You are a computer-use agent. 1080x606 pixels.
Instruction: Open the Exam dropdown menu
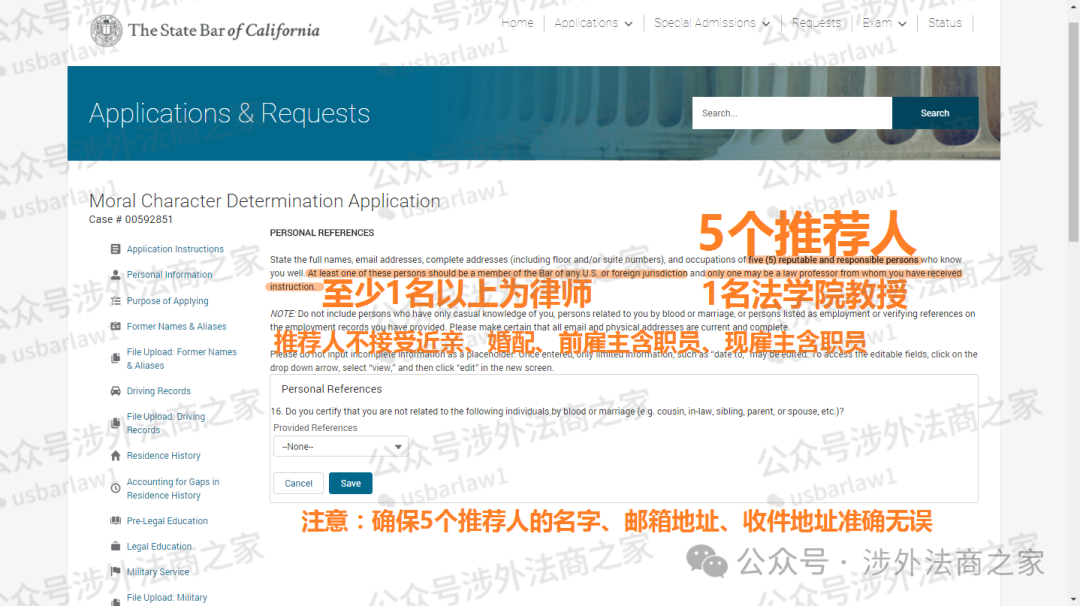pyautogui.click(x=884, y=23)
